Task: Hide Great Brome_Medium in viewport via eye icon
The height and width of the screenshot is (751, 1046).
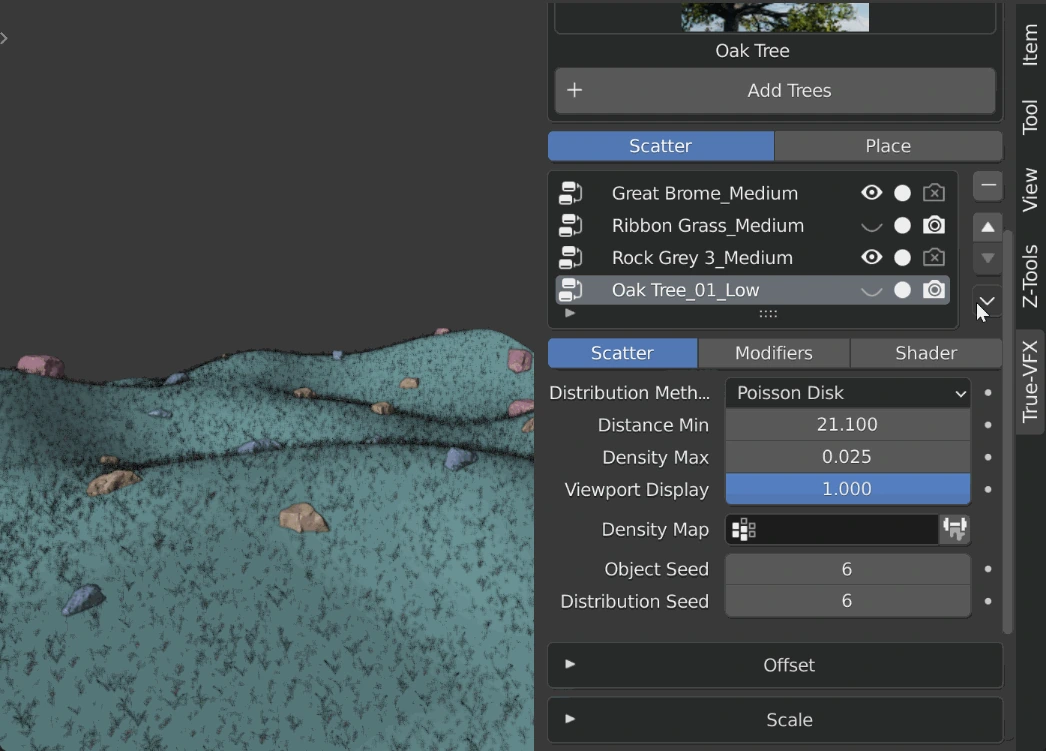Action: click(x=871, y=193)
